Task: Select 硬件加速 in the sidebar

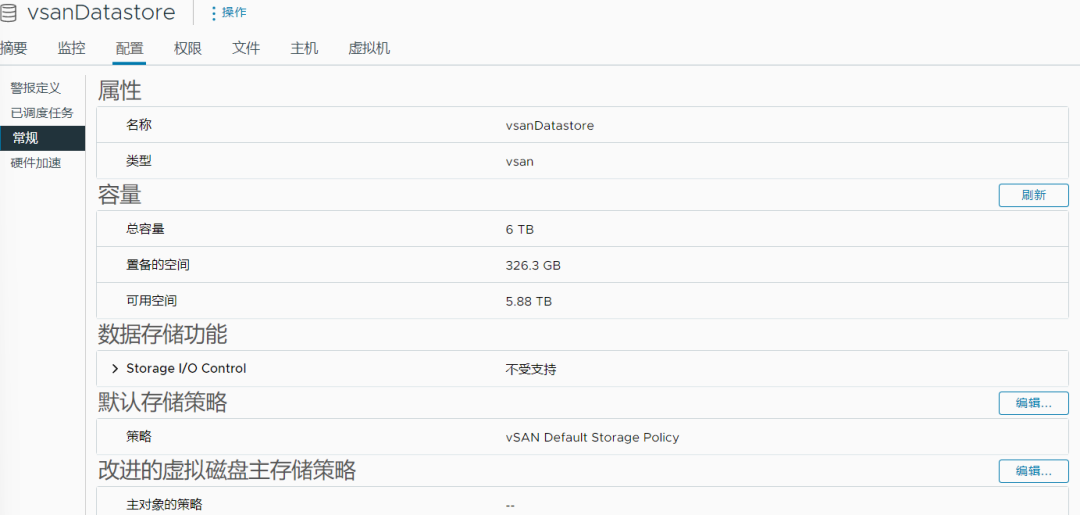Action: tap(36, 163)
